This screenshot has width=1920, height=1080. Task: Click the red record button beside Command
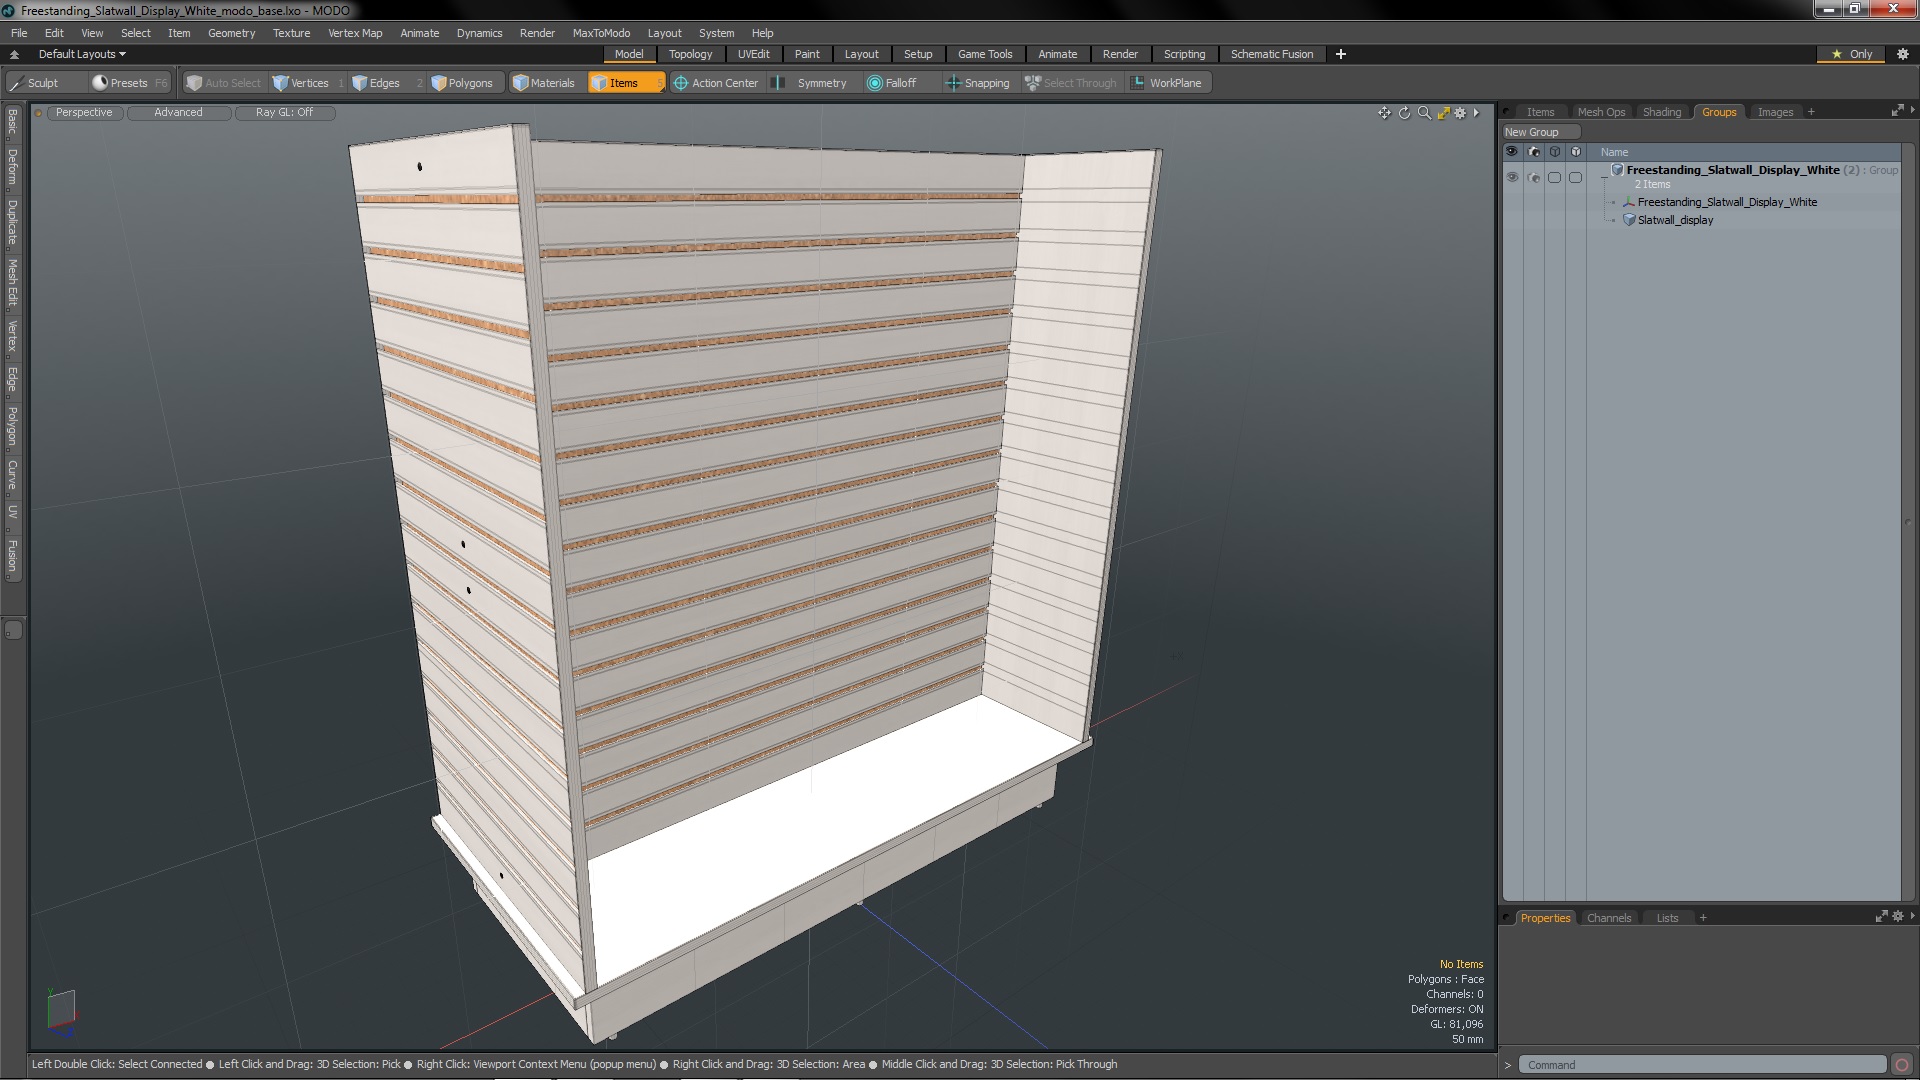coord(1901,1065)
